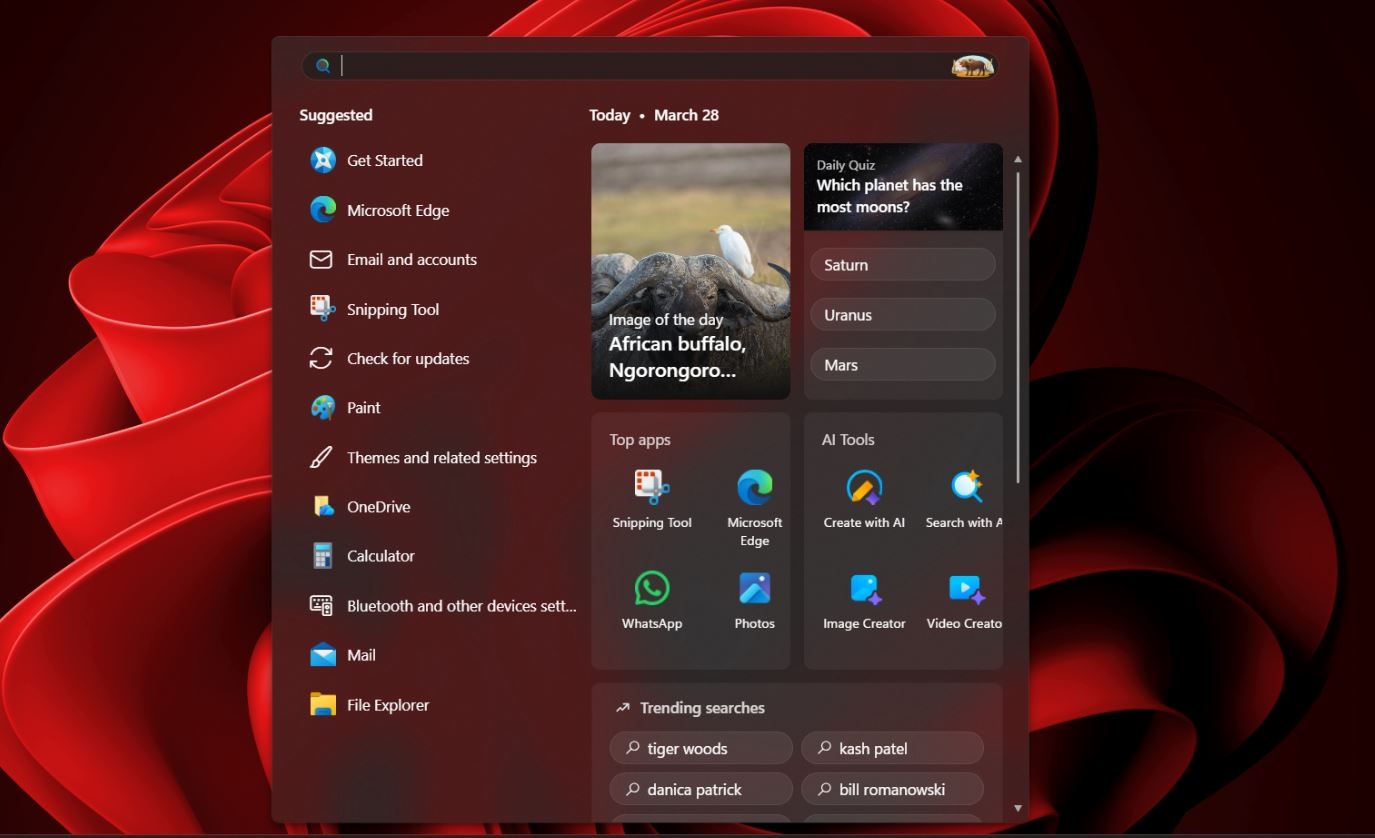Click the scrollbar down arrow

(1017, 808)
